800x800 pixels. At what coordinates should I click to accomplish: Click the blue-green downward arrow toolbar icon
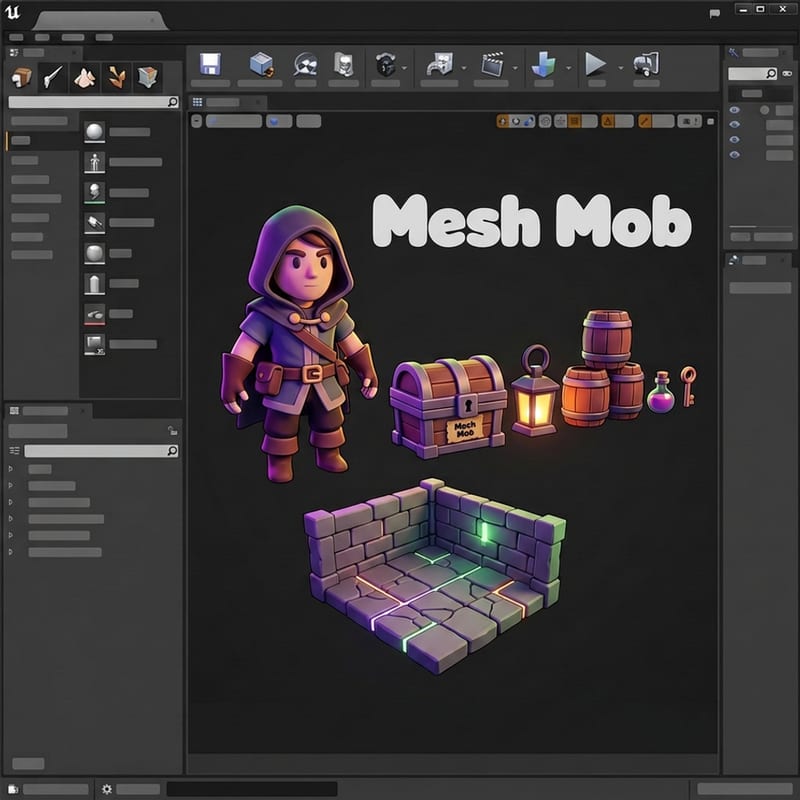pyautogui.click(x=543, y=65)
